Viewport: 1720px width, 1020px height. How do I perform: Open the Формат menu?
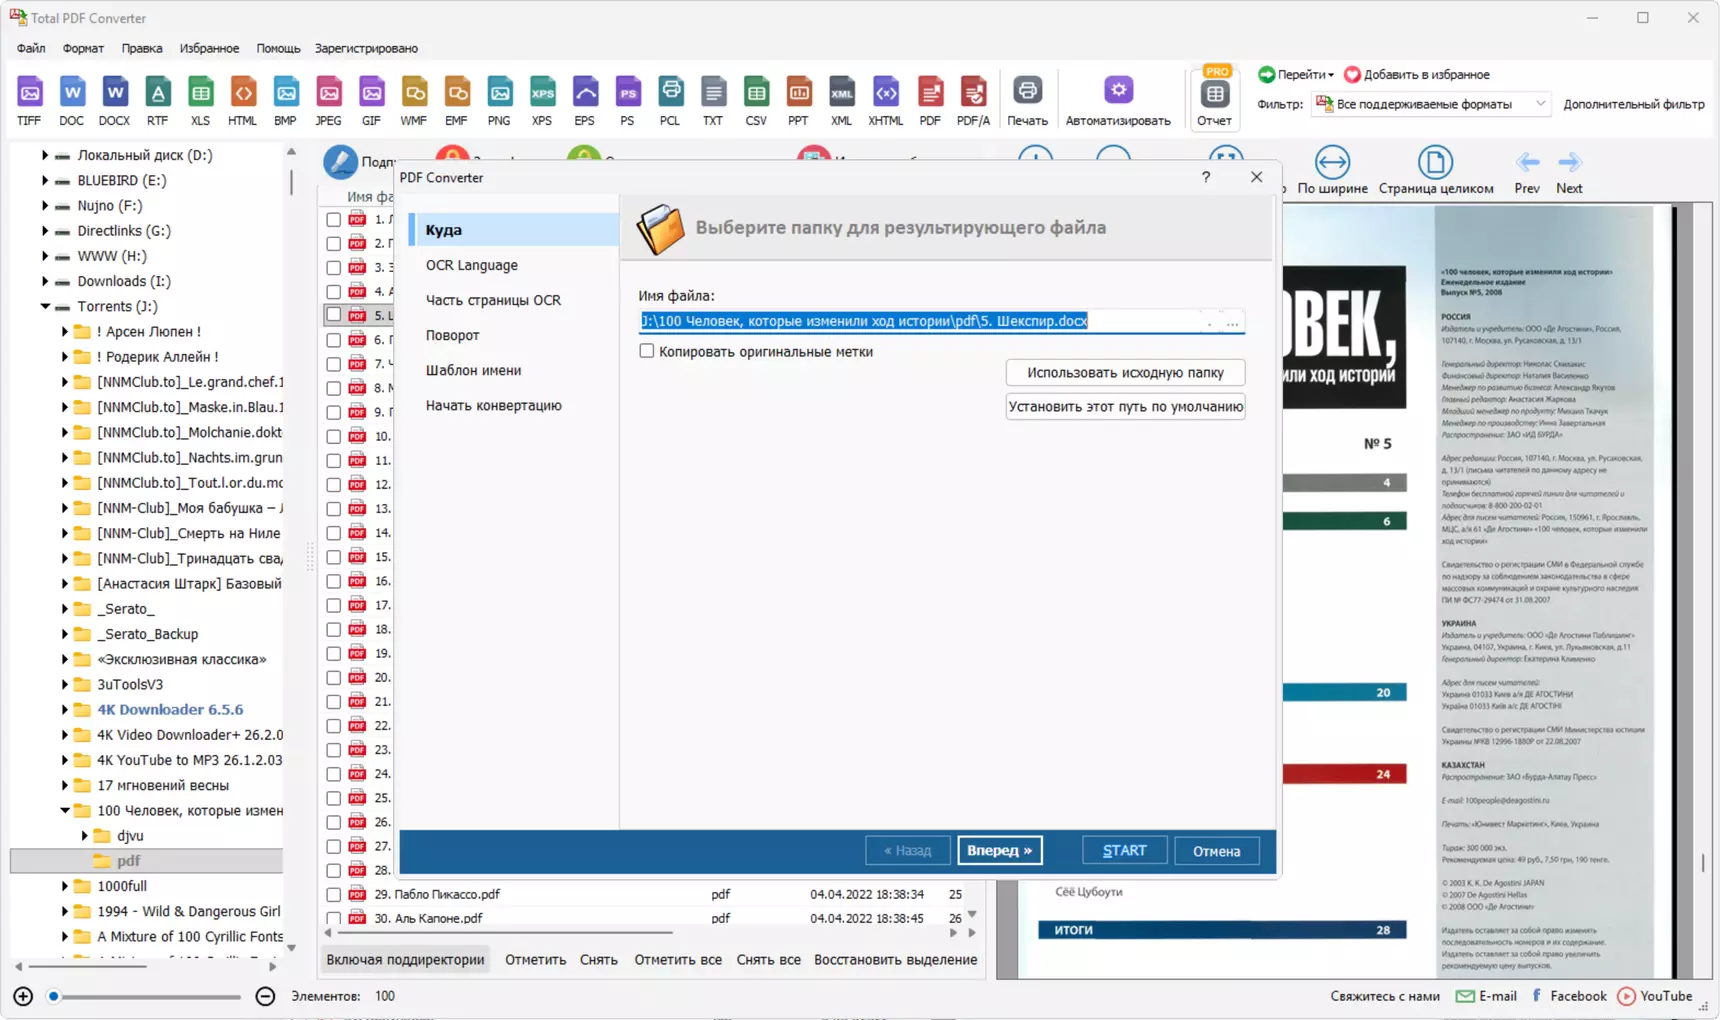point(83,48)
